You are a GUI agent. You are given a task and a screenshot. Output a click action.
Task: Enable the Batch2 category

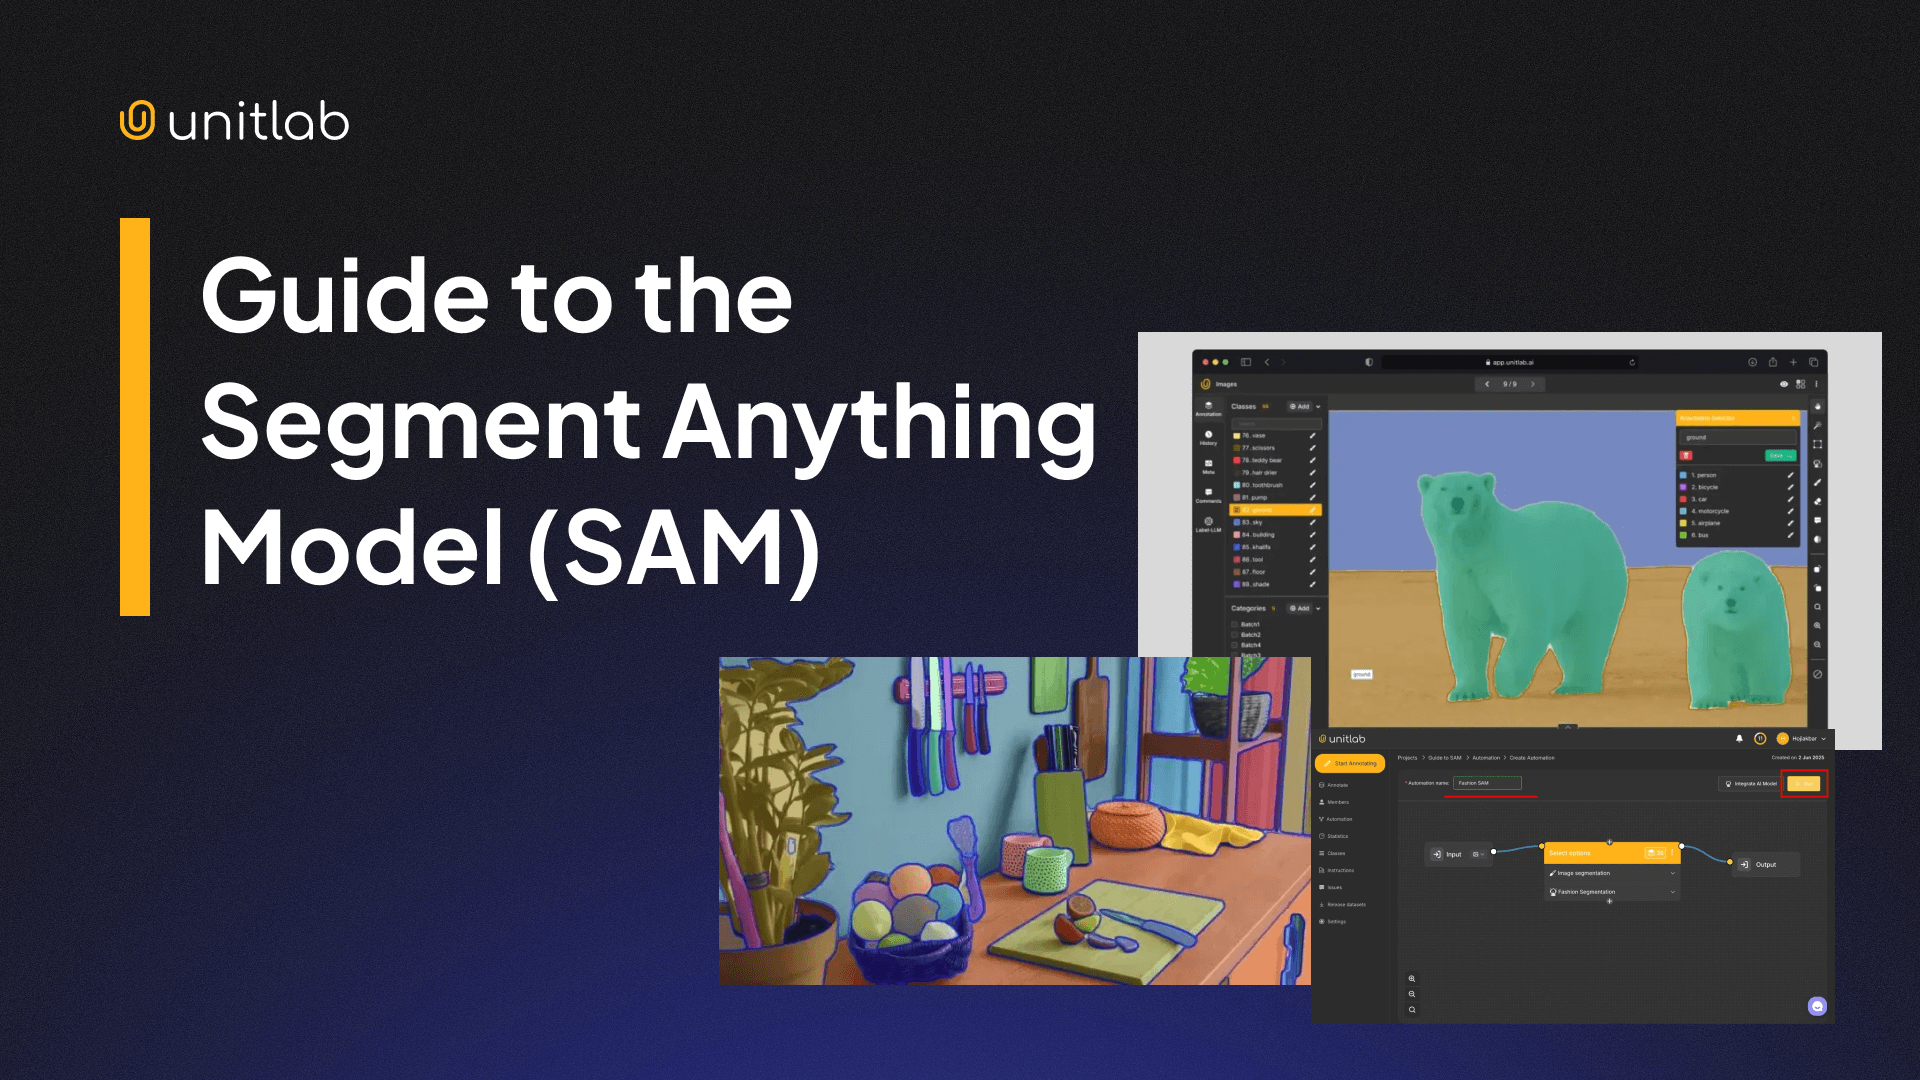pyautogui.click(x=1234, y=634)
